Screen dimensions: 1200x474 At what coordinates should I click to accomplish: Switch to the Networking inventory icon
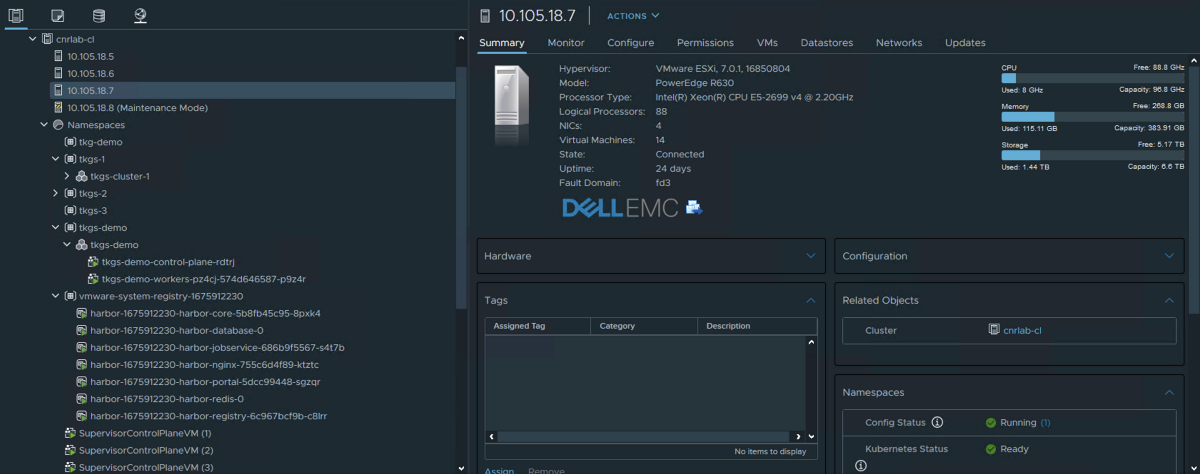click(x=139, y=16)
